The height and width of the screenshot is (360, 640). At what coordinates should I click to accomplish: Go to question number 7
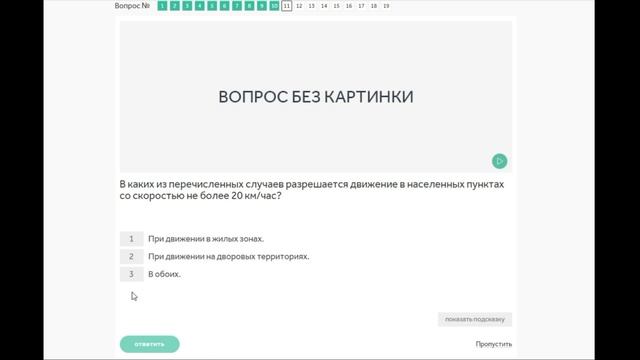click(237, 6)
